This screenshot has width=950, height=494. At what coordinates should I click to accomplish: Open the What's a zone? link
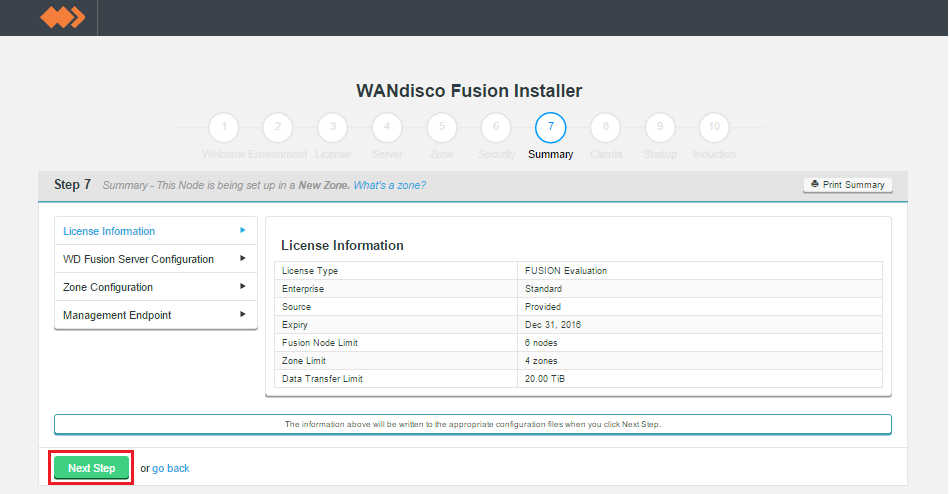coord(390,185)
